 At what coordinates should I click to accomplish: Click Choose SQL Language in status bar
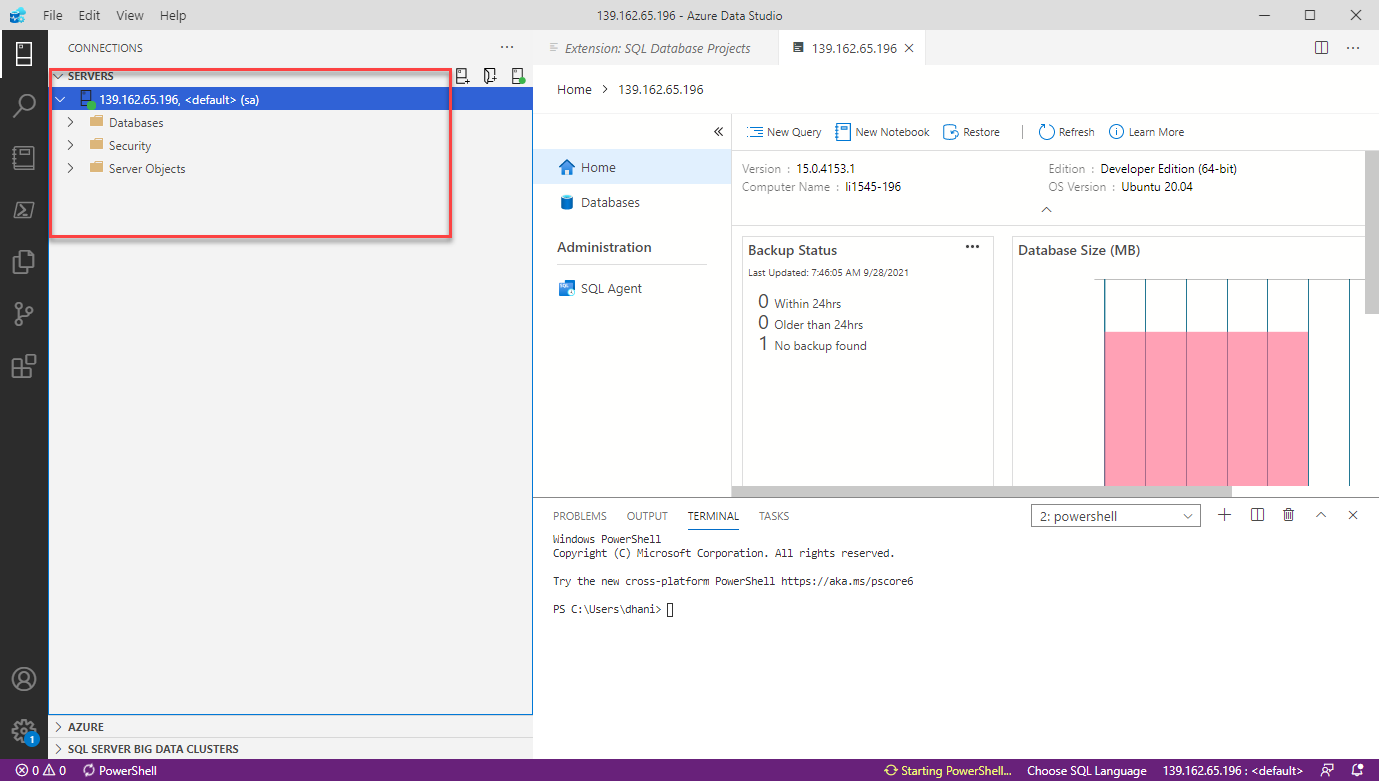pos(1087,771)
